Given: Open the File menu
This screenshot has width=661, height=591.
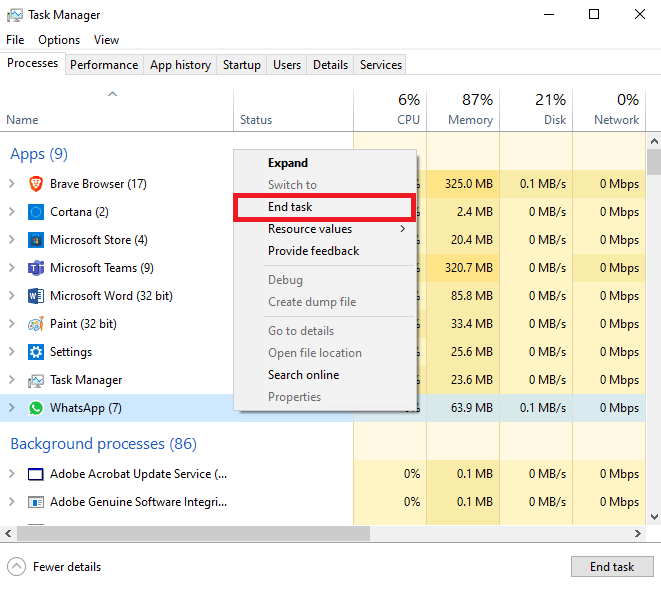Looking at the screenshot, I should click(15, 40).
